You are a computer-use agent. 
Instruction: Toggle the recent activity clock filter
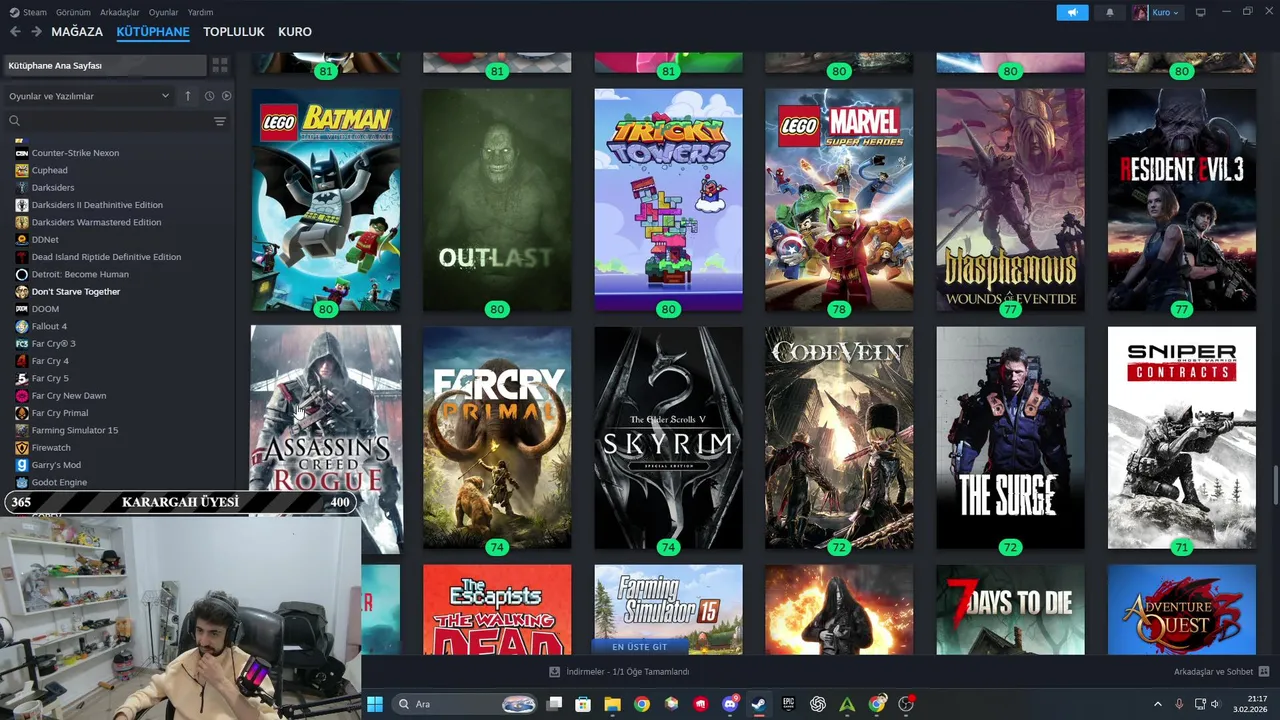pos(209,96)
